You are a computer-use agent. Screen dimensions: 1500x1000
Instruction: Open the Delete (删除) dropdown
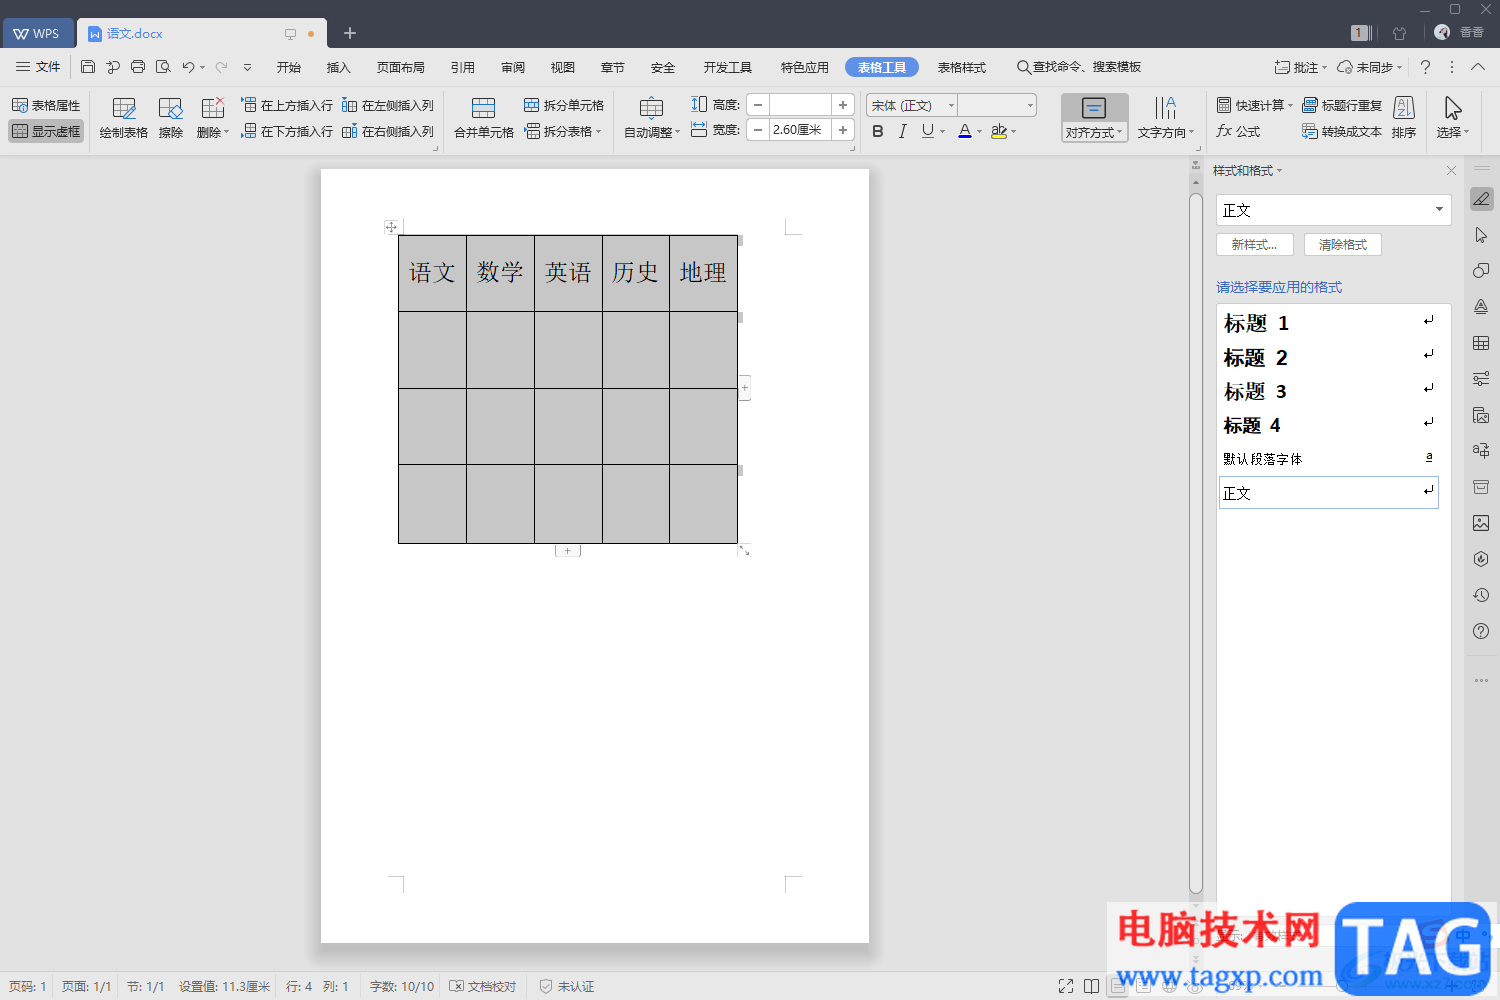click(213, 118)
